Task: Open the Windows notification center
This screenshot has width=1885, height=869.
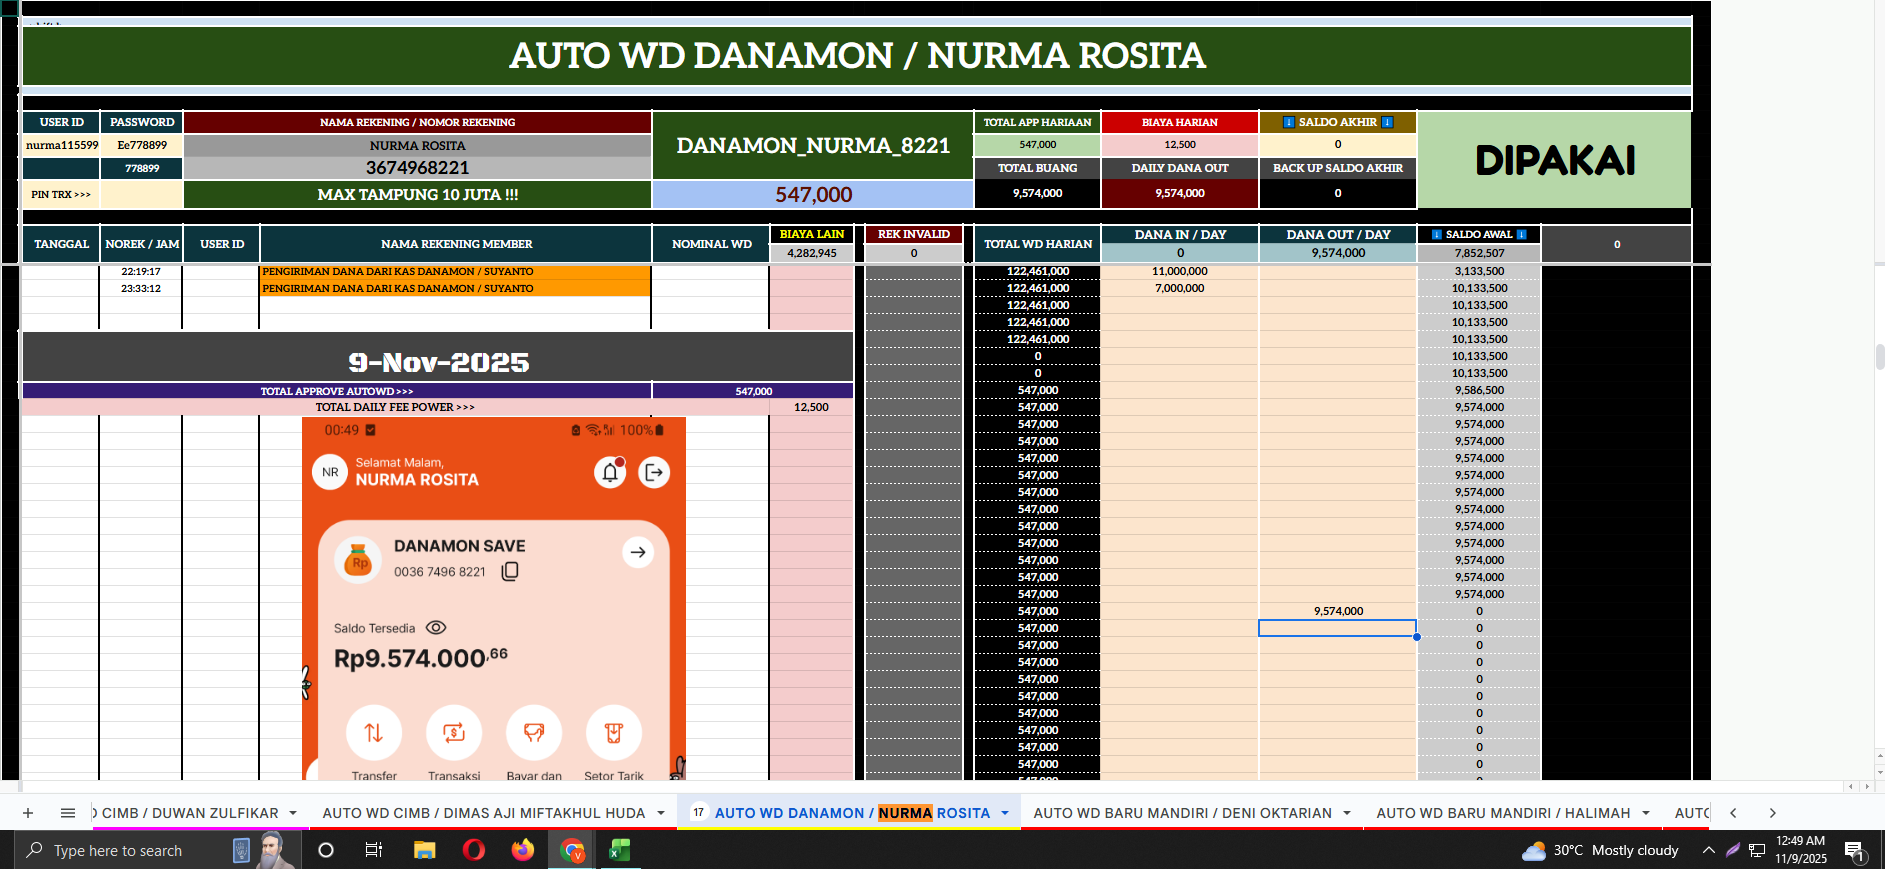Action: 1855,851
